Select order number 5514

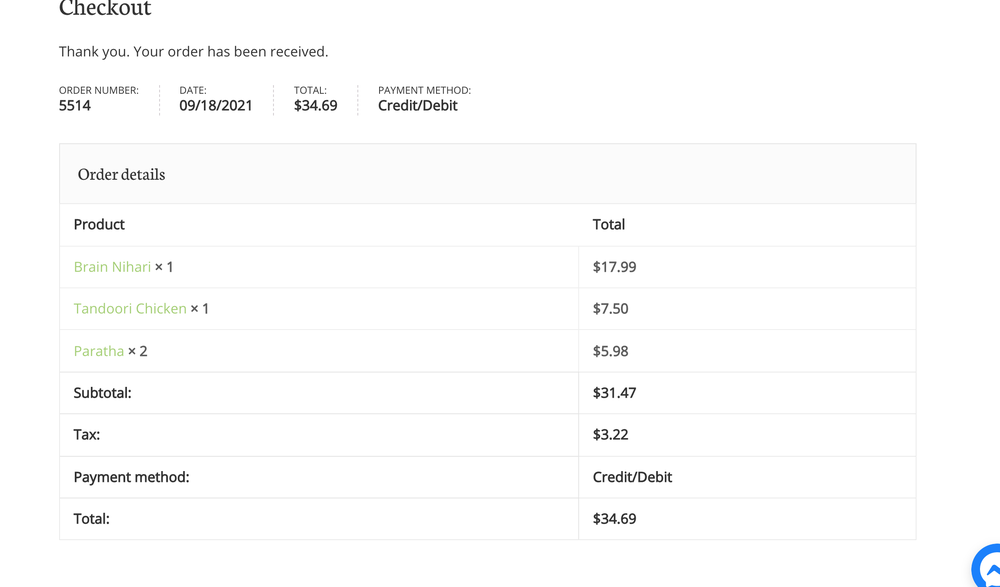click(x=75, y=106)
